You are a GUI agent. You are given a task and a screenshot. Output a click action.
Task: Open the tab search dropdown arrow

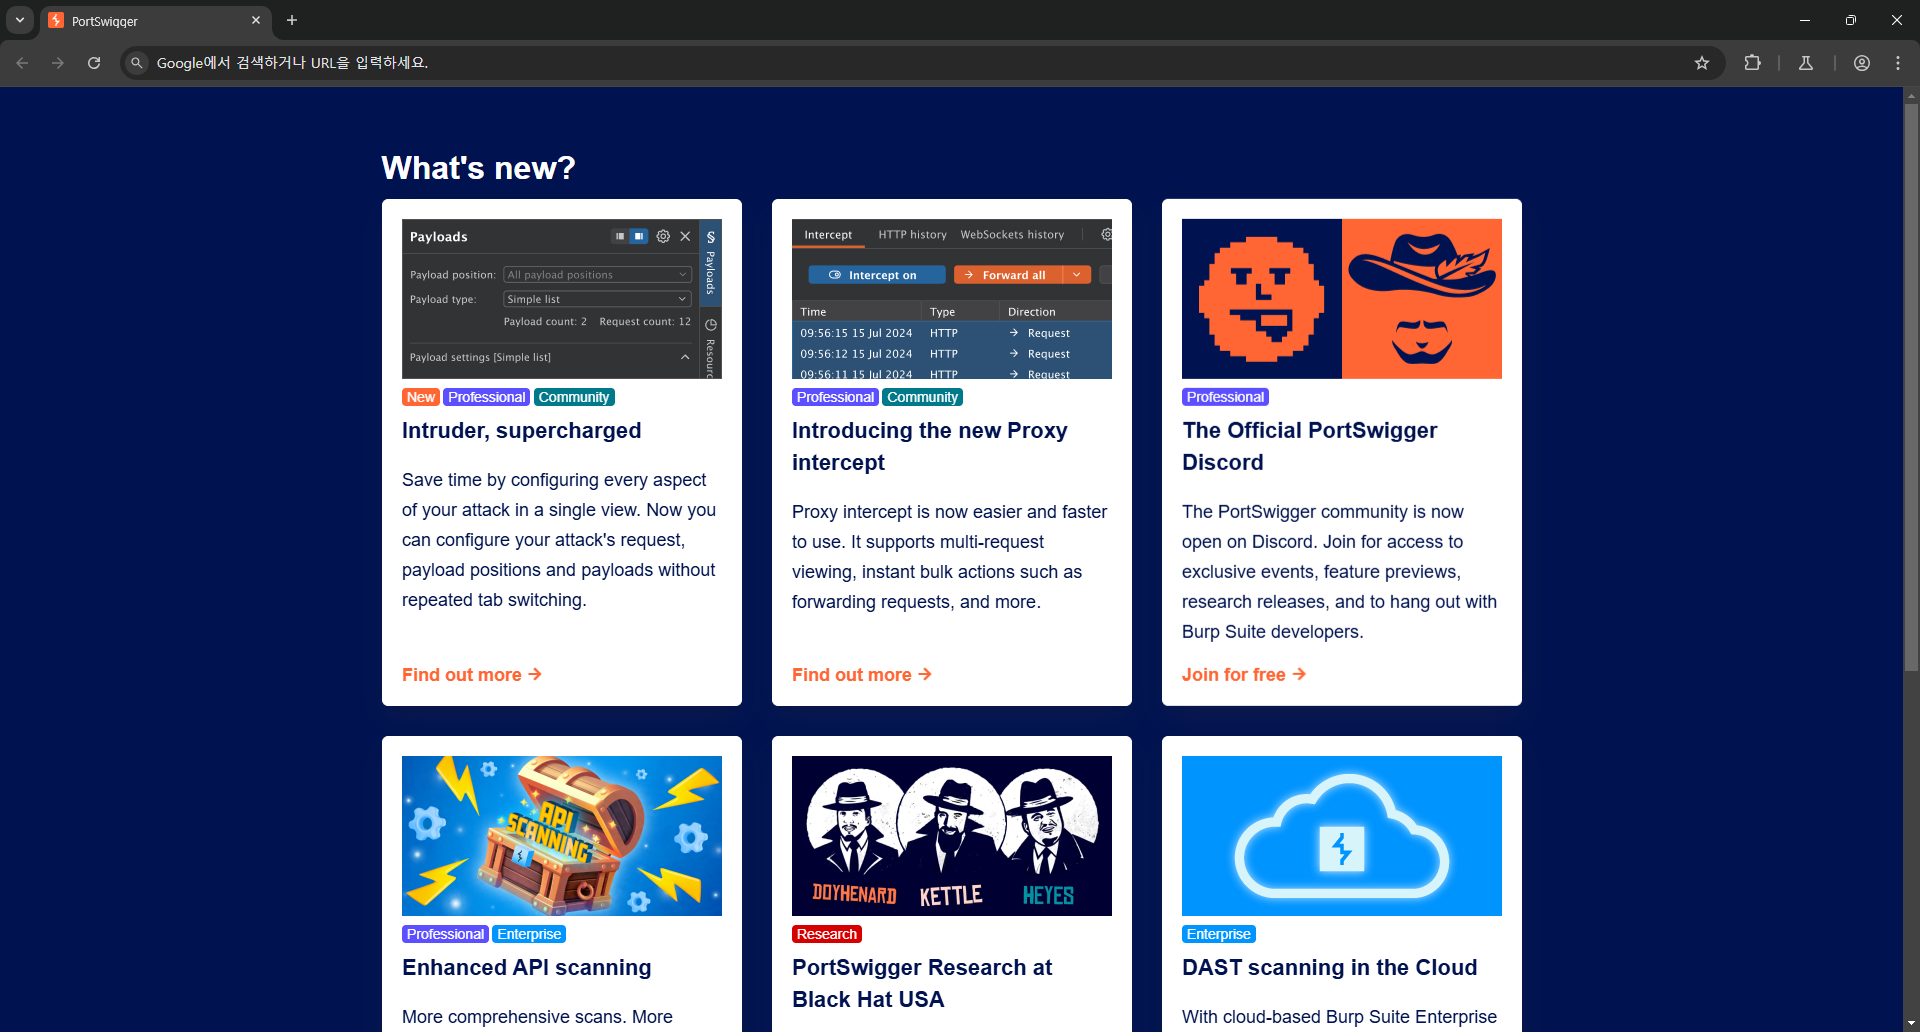pyautogui.click(x=20, y=20)
